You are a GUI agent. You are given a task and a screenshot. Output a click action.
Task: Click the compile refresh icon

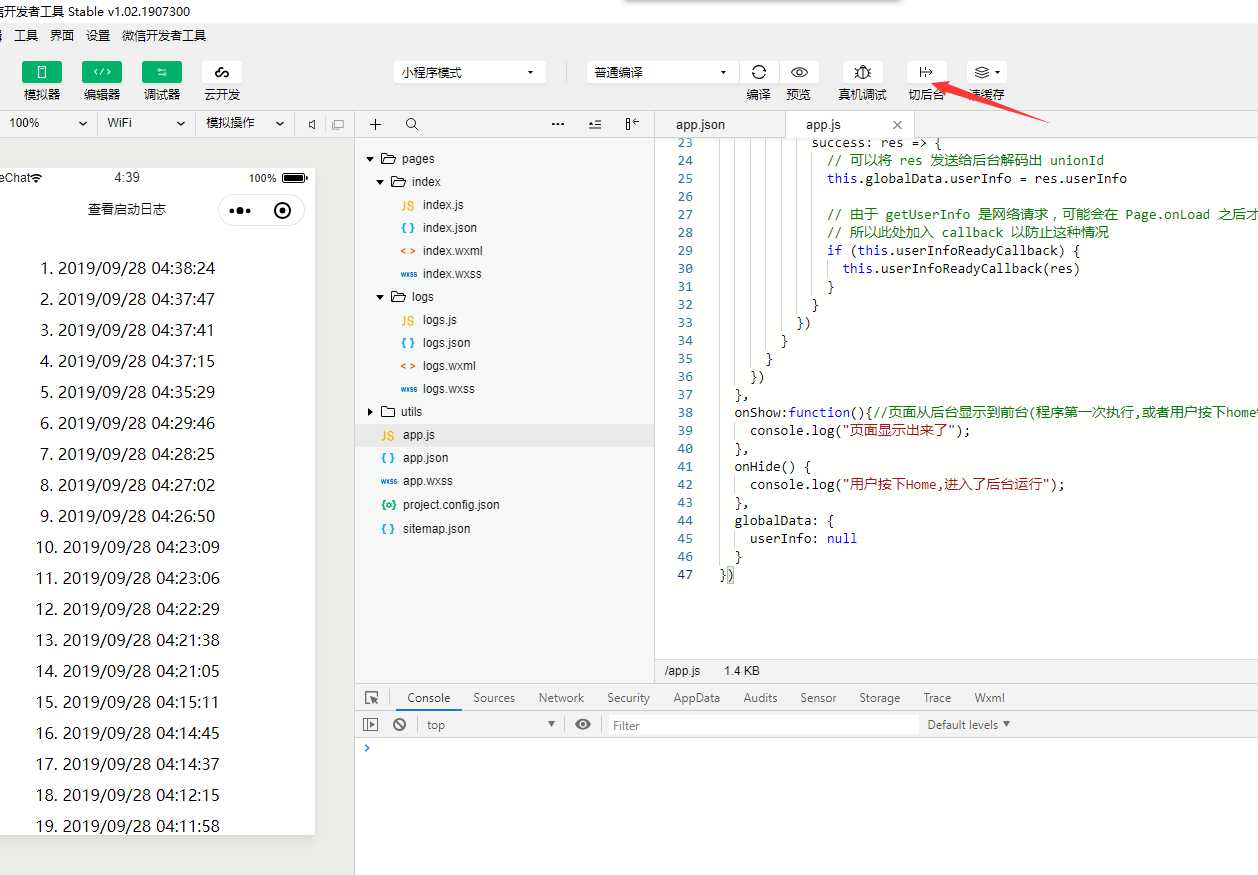pyautogui.click(x=759, y=72)
